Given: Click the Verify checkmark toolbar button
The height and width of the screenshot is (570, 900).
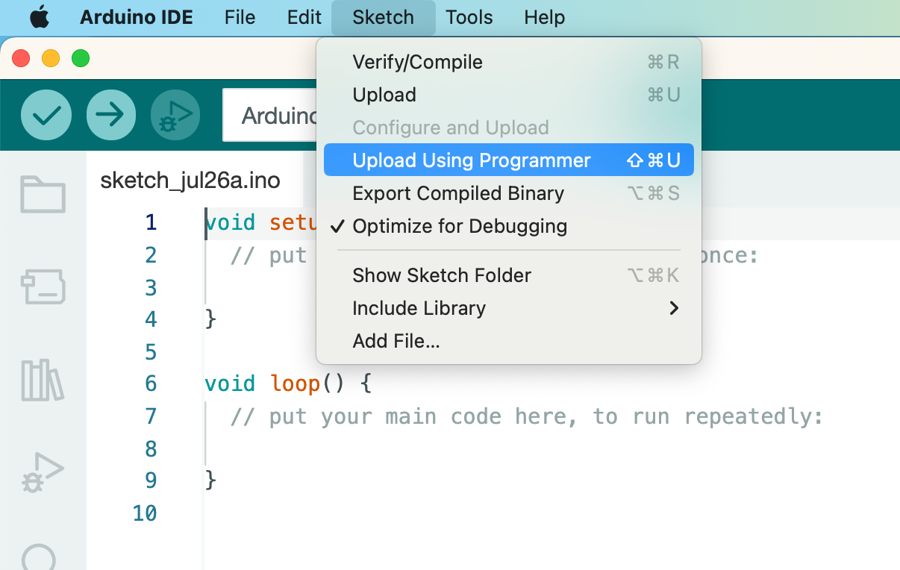Looking at the screenshot, I should click(x=46, y=115).
